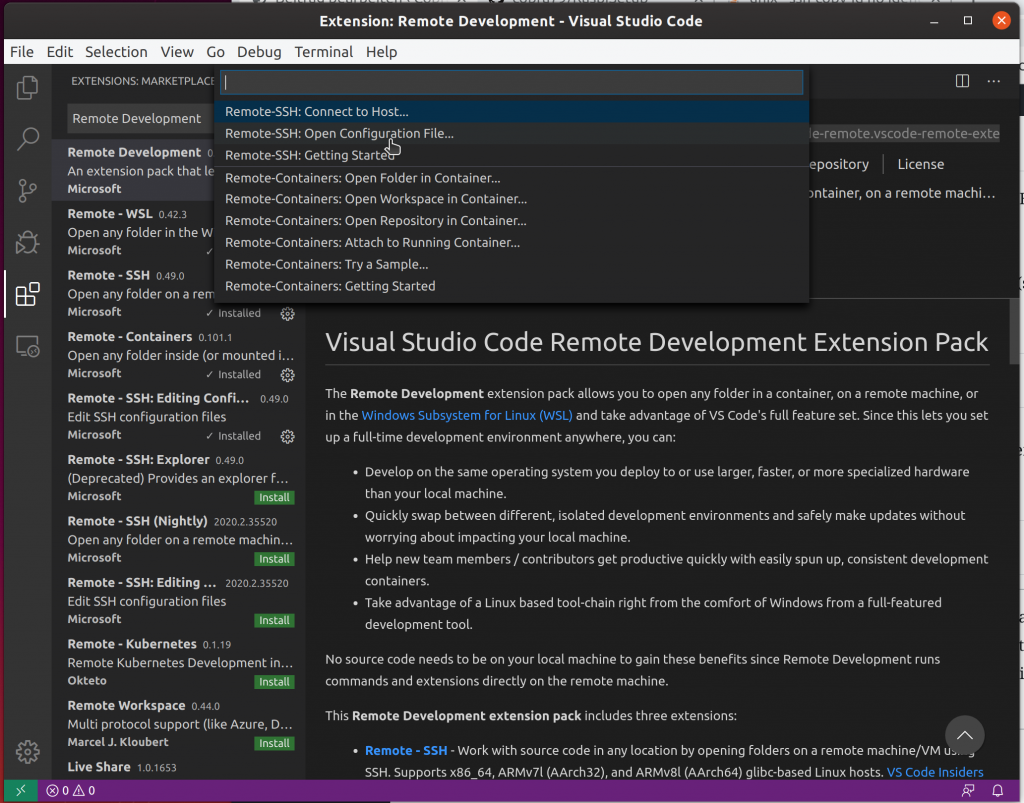The height and width of the screenshot is (803, 1024).
Task: Choose Remote-Containers: Open Folder in Container
Action: pyautogui.click(x=511, y=178)
